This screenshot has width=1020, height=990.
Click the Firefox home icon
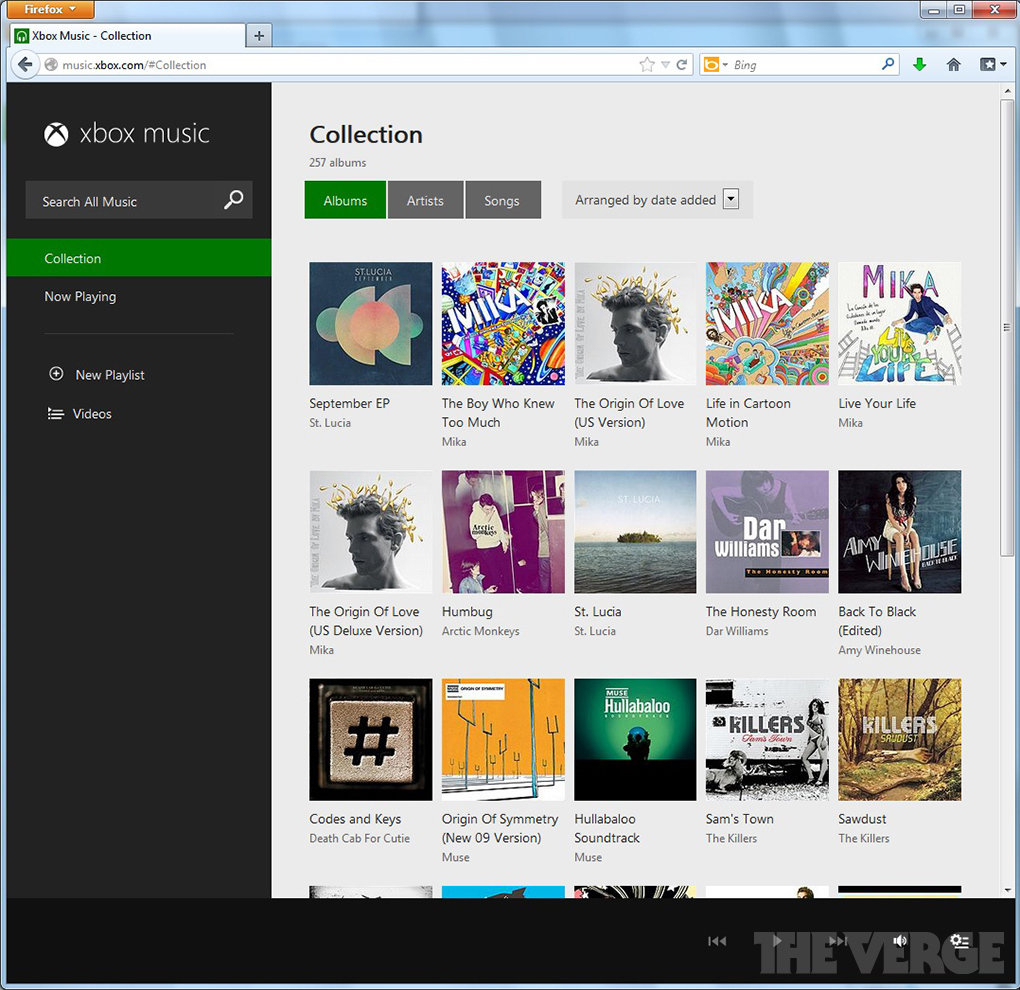[x=953, y=65]
